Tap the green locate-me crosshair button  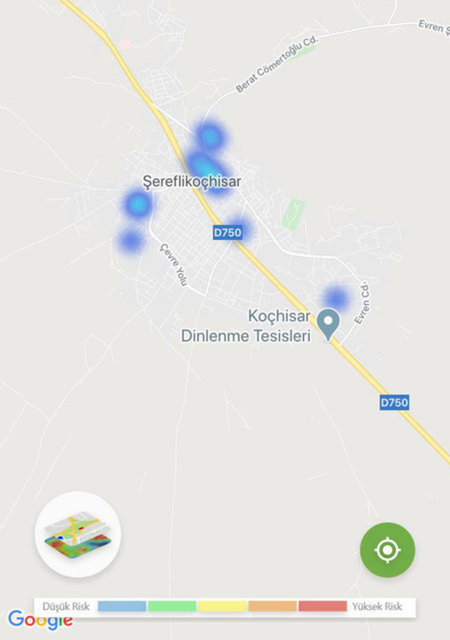[x=387, y=550]
